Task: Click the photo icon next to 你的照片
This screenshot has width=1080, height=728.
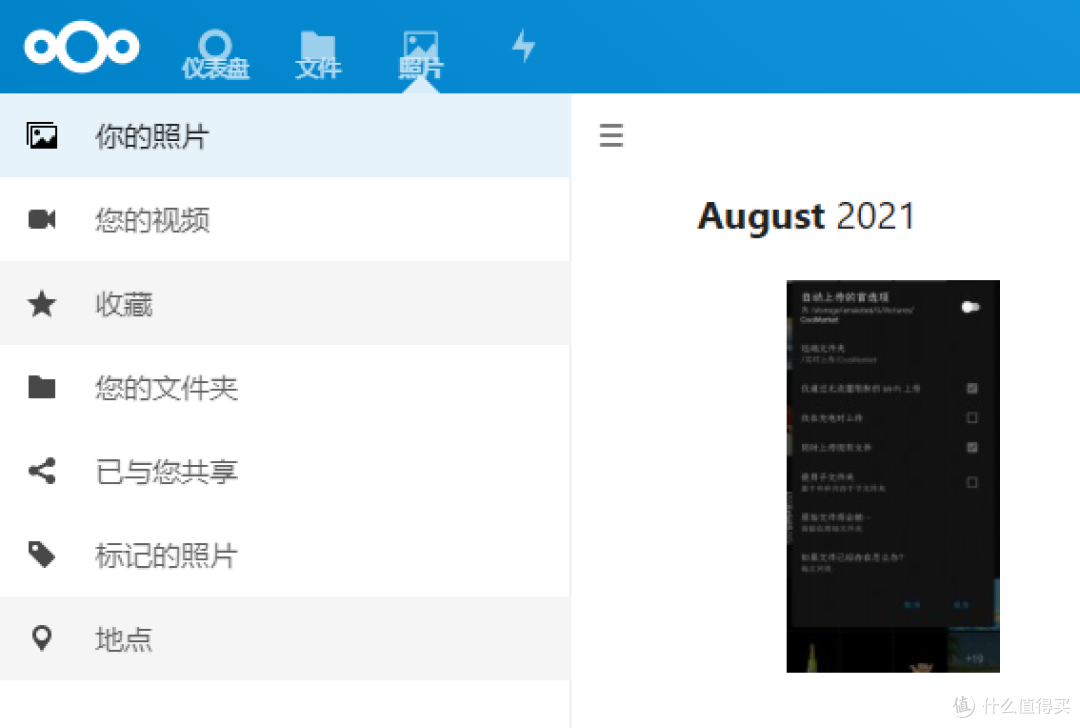Action: coord(42,135)
